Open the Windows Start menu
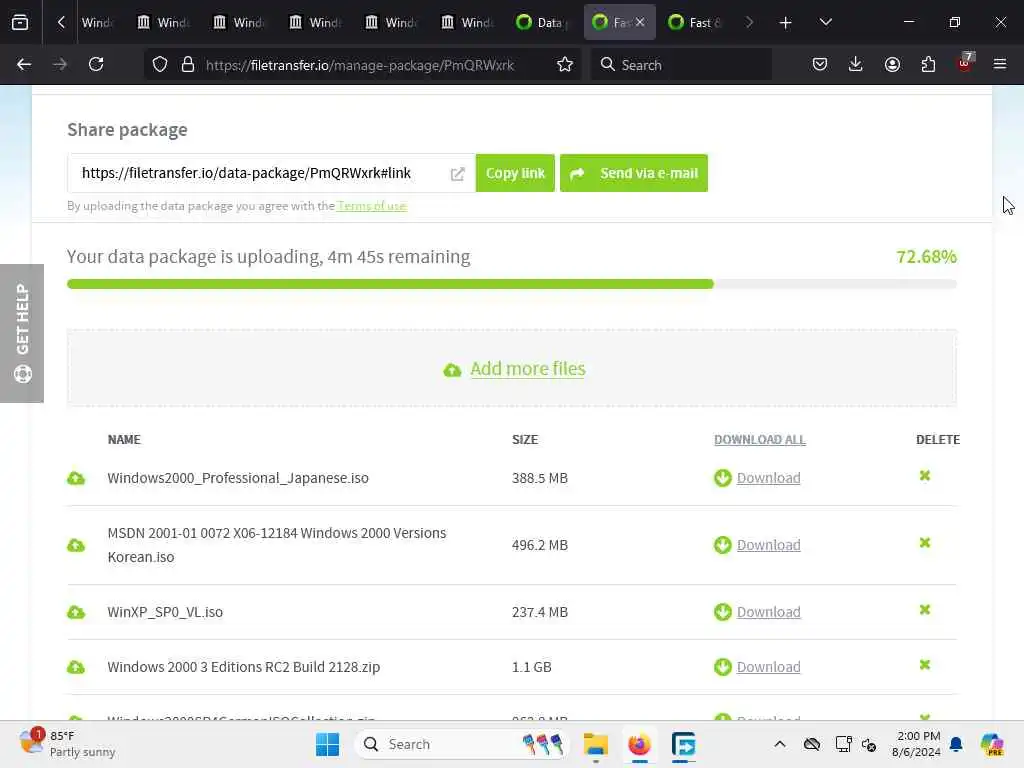The image size is (1024, 768). pos(328,744)
